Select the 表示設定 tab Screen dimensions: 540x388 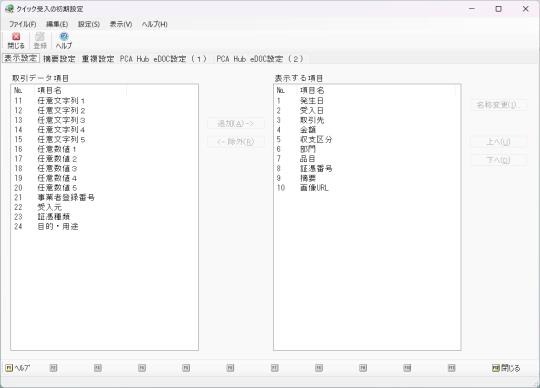21,58
